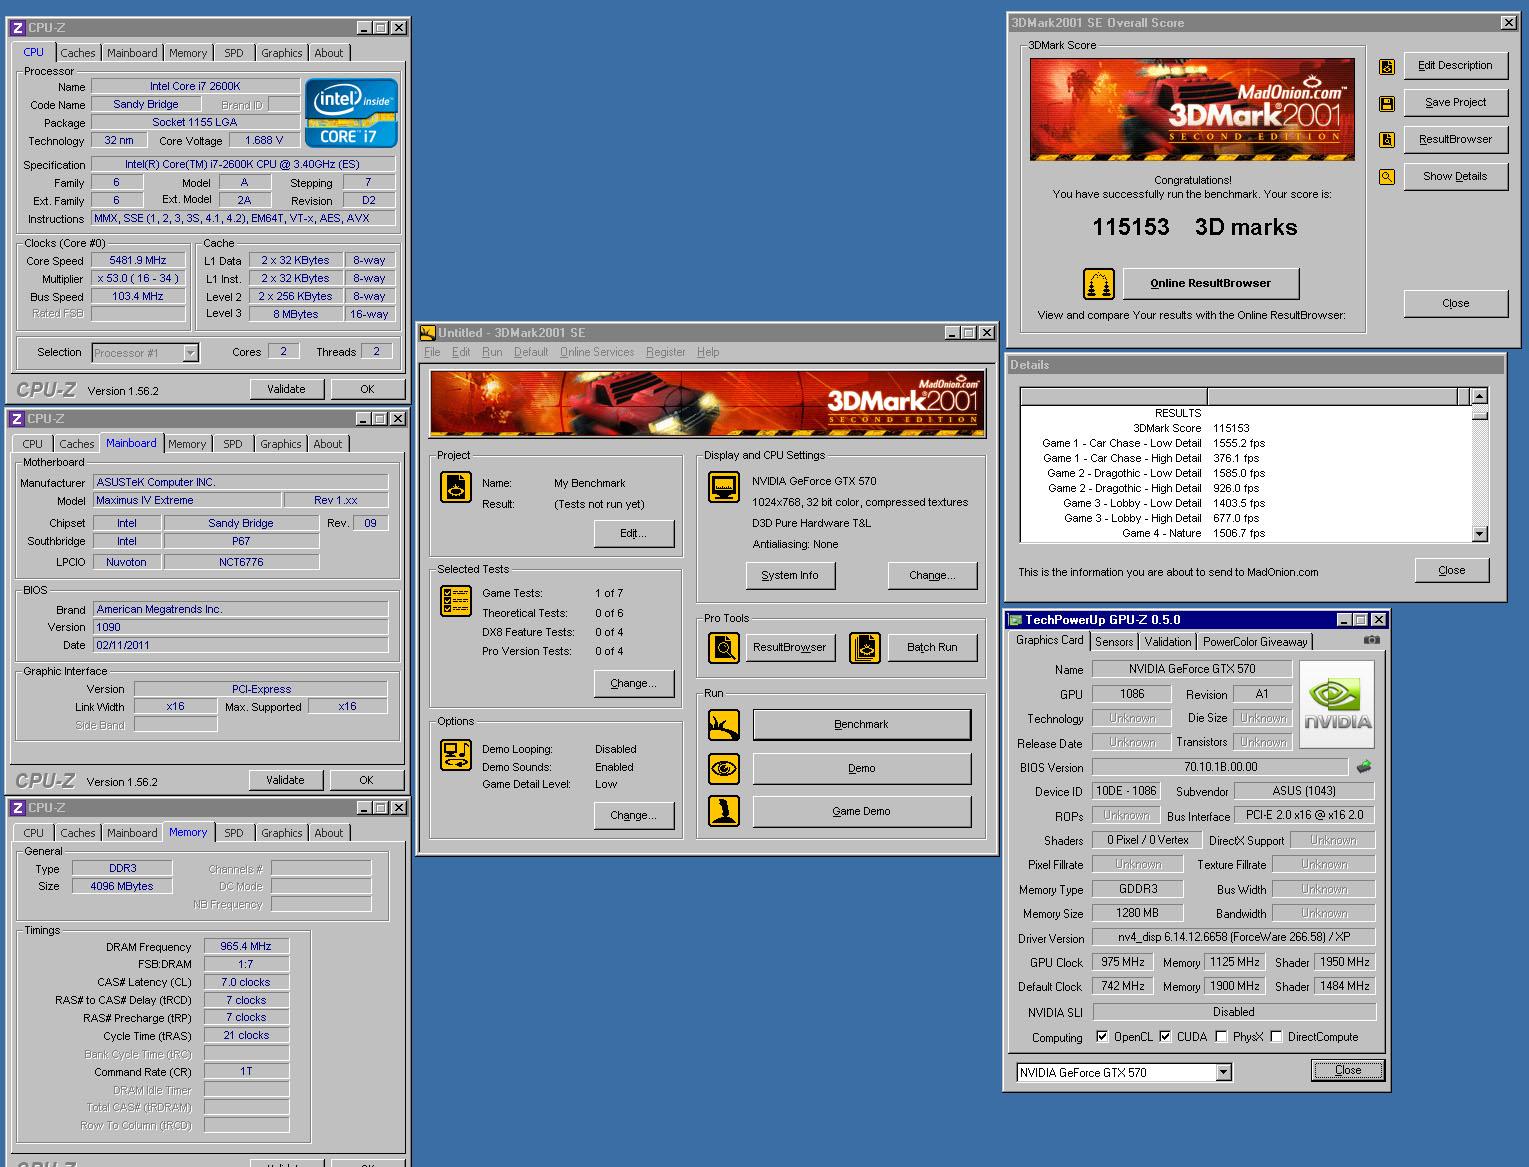Click the Options demo settings icon
Screen dimensions: 1529x1167
click(x=456, y=754)
